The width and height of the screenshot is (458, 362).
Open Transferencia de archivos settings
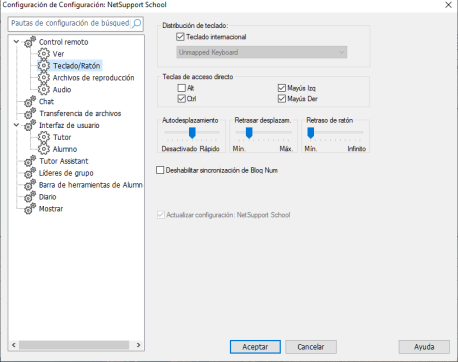coord(80,113)
